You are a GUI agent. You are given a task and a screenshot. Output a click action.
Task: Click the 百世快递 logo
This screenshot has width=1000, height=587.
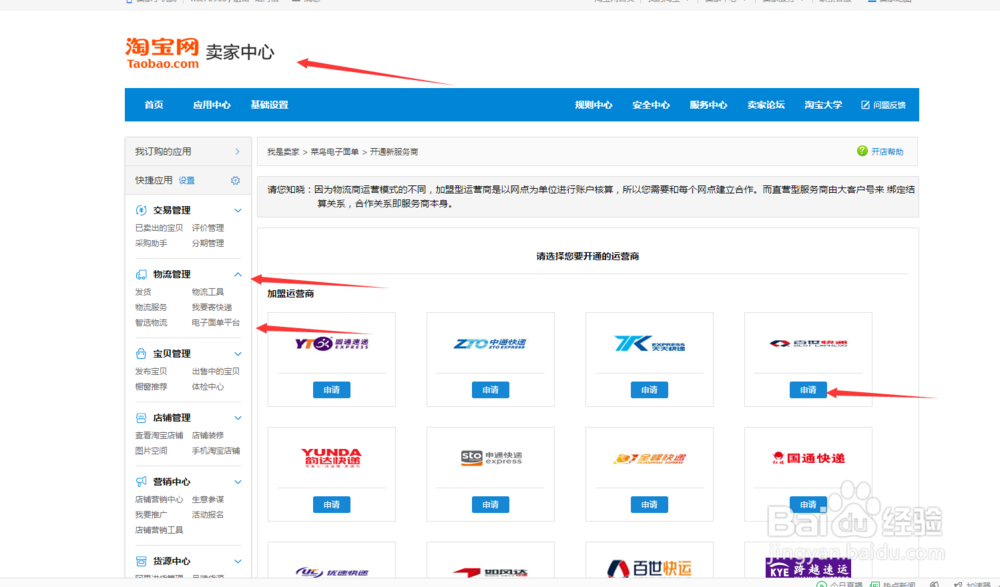tap(808, 343)
